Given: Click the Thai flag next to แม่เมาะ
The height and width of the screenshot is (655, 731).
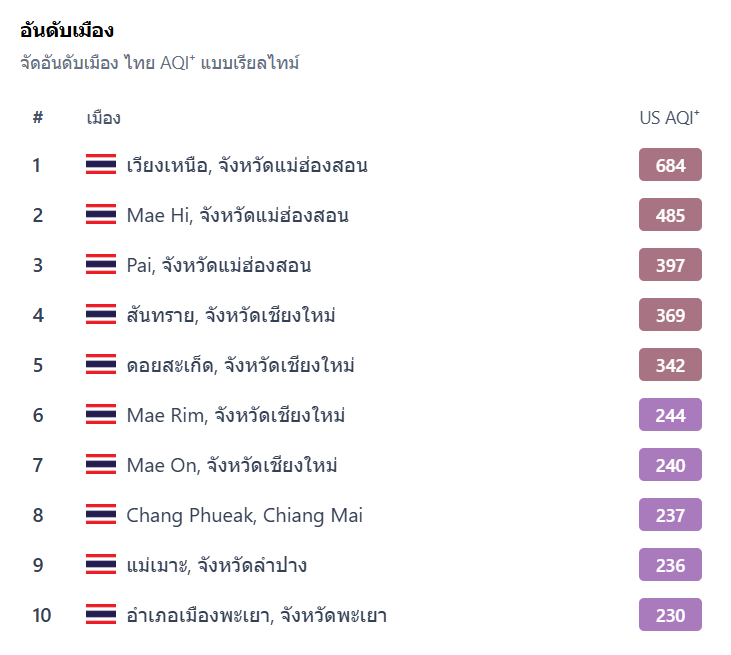Looking at the screenshot, I should [101, 565].
